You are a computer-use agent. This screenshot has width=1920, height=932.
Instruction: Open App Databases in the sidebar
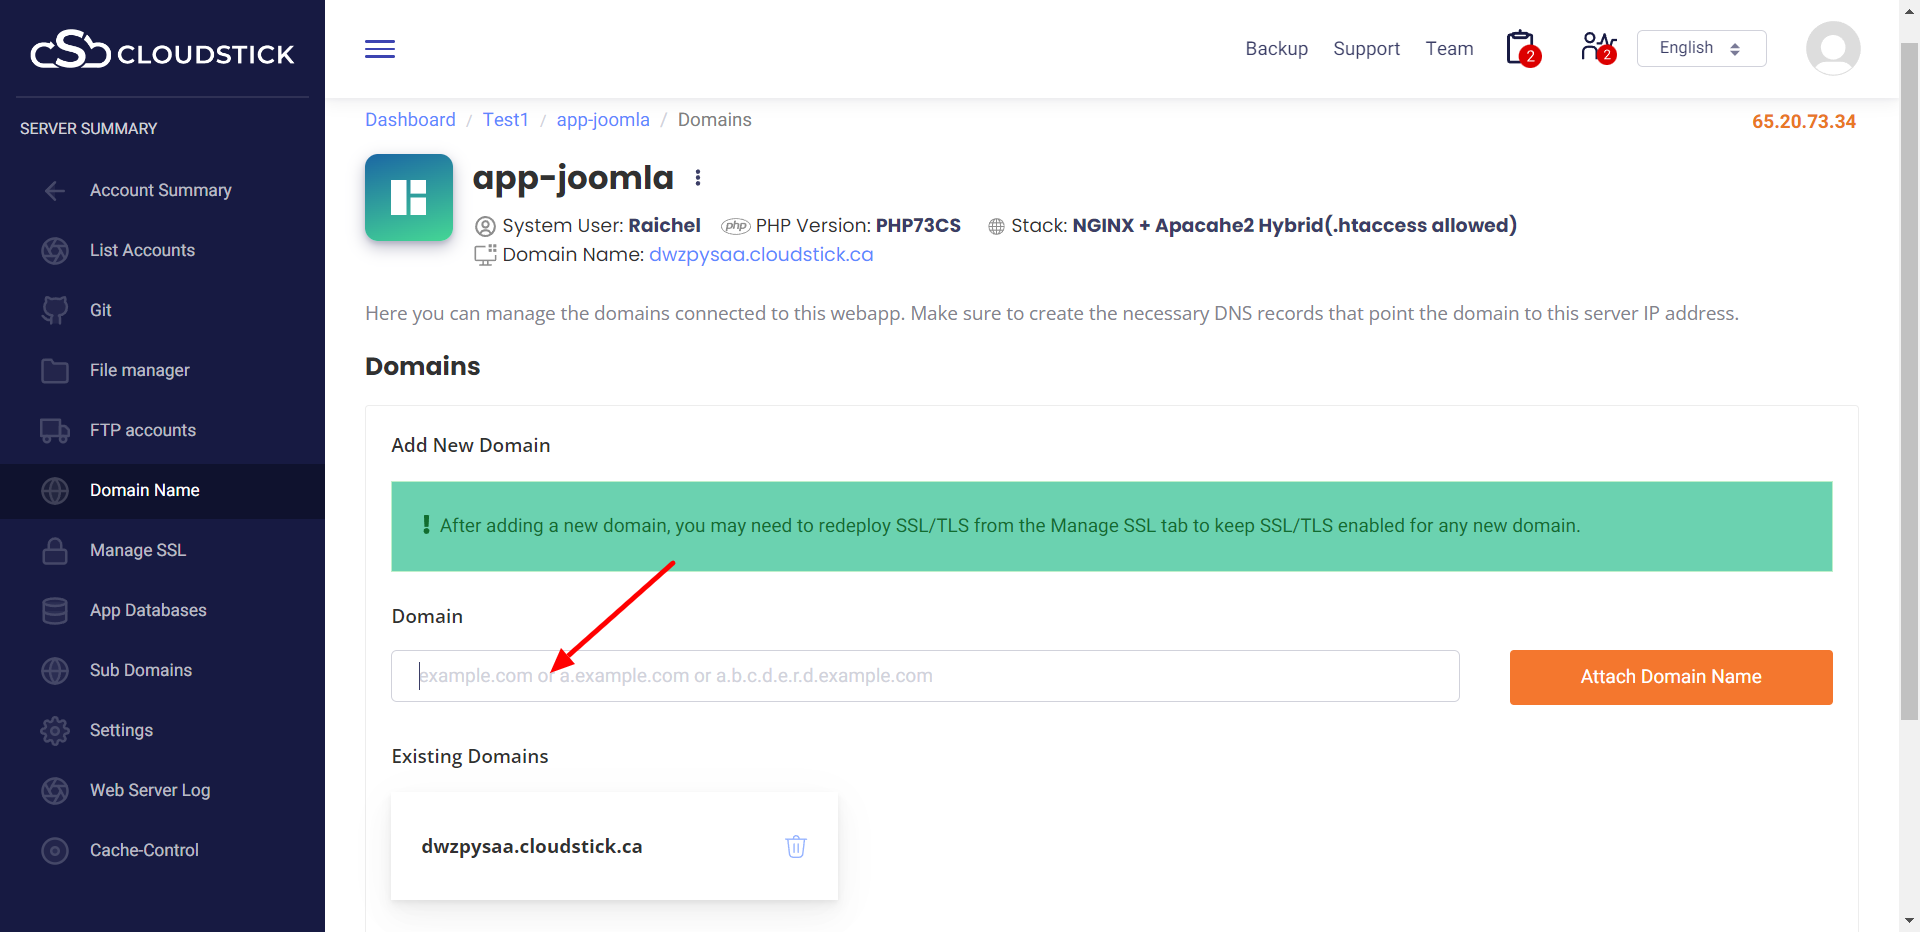point(148,610)
